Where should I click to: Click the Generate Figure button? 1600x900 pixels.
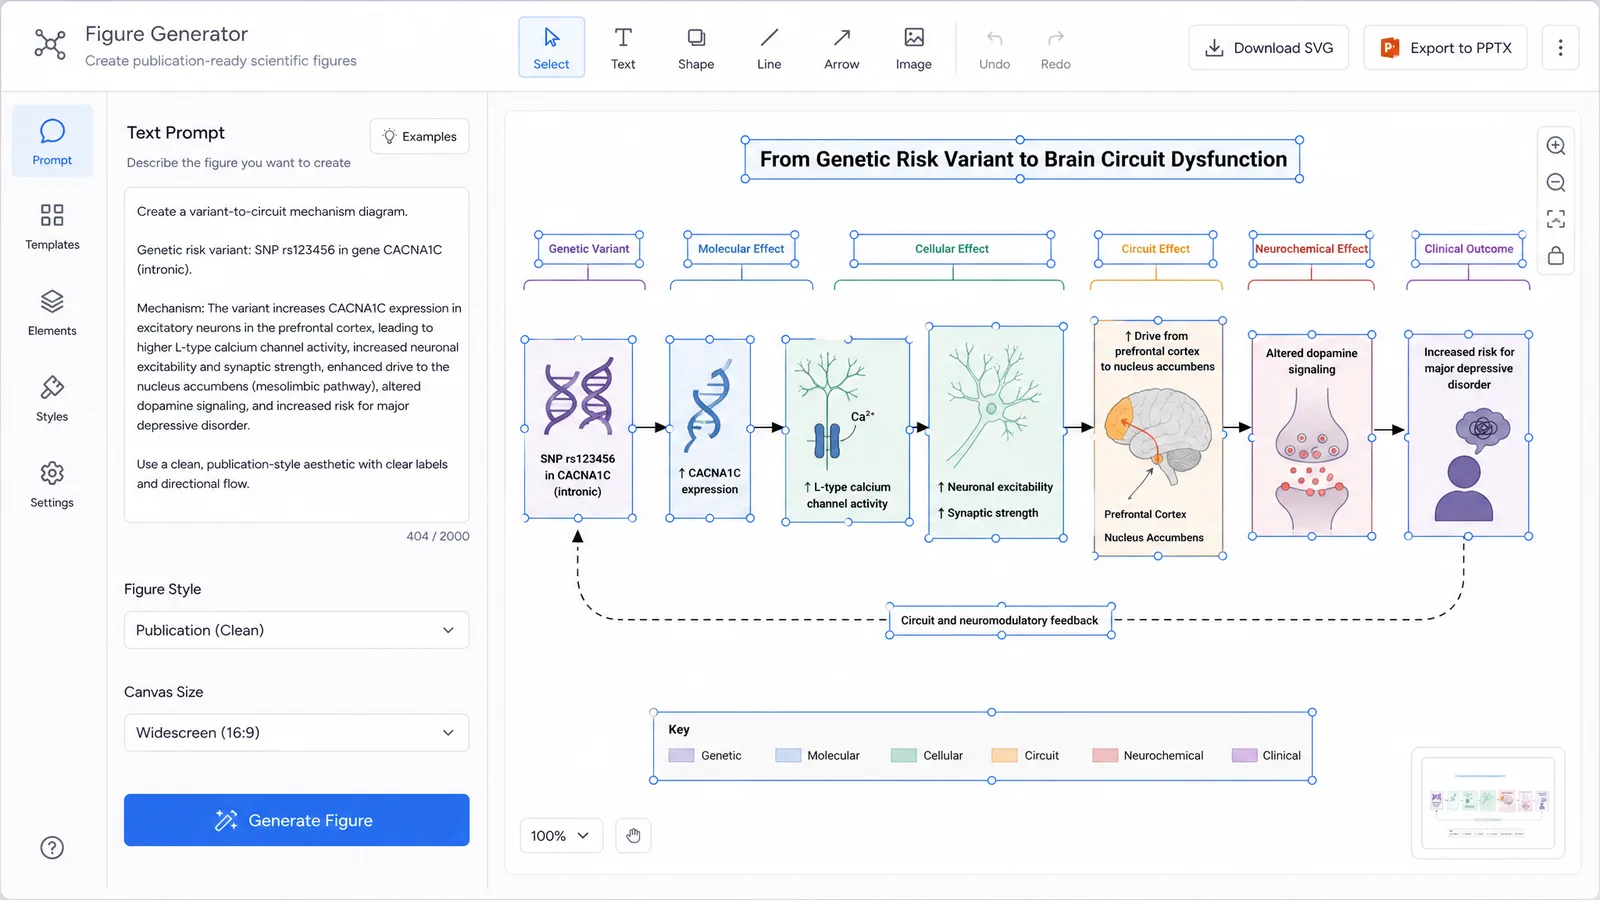click(297, 820)
